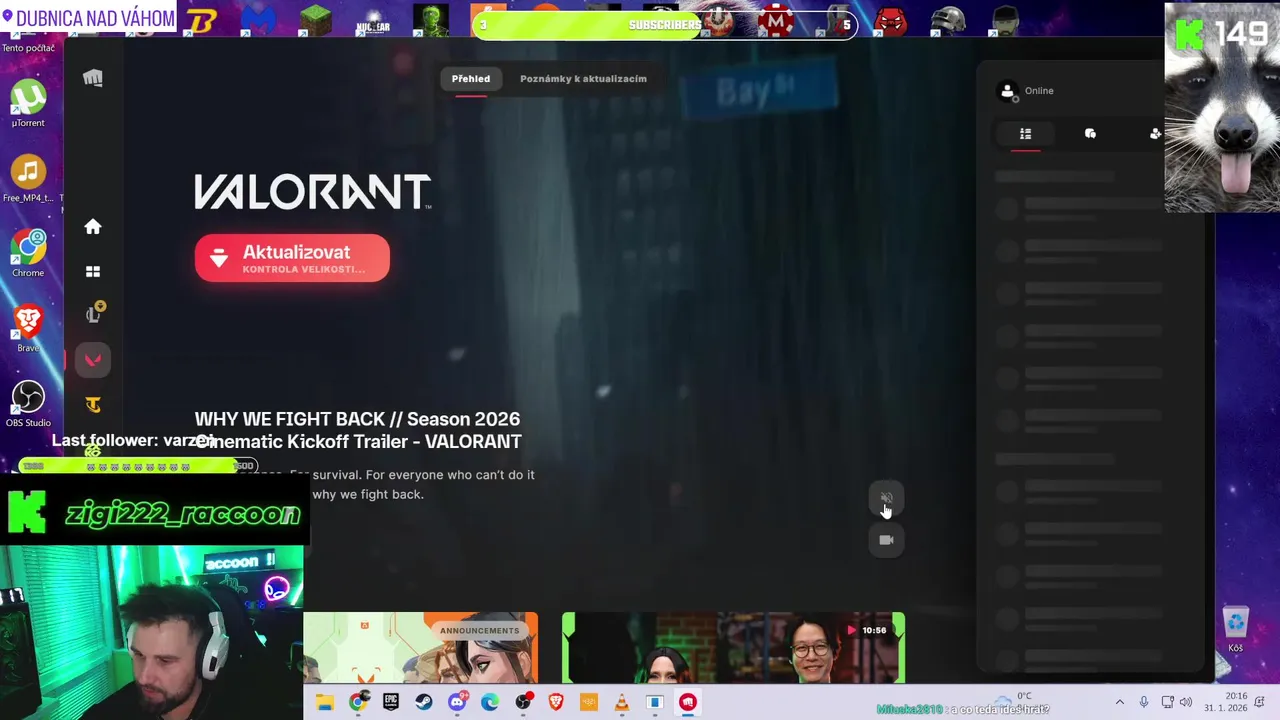This screenshot has width=1280, height=720.
Task: Switch to Riot Client on the taskbar
Action: [688, 703]
